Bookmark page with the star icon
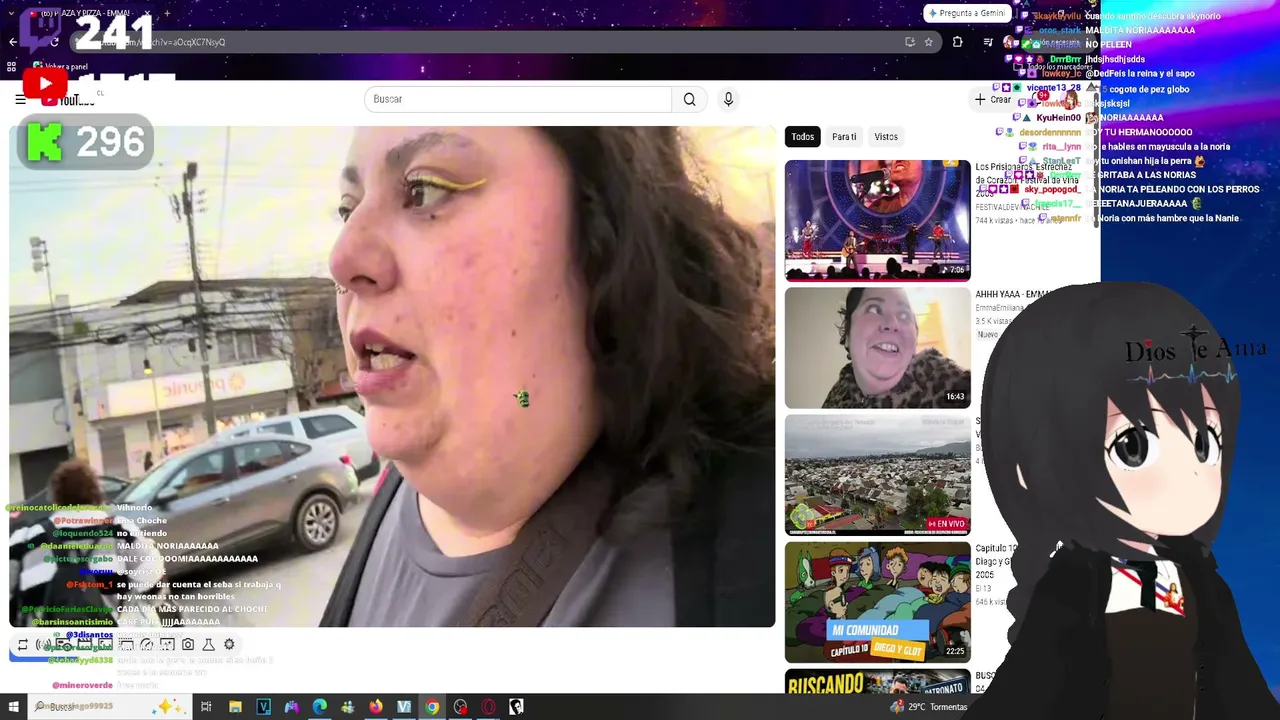 click(x=928, y=42)
